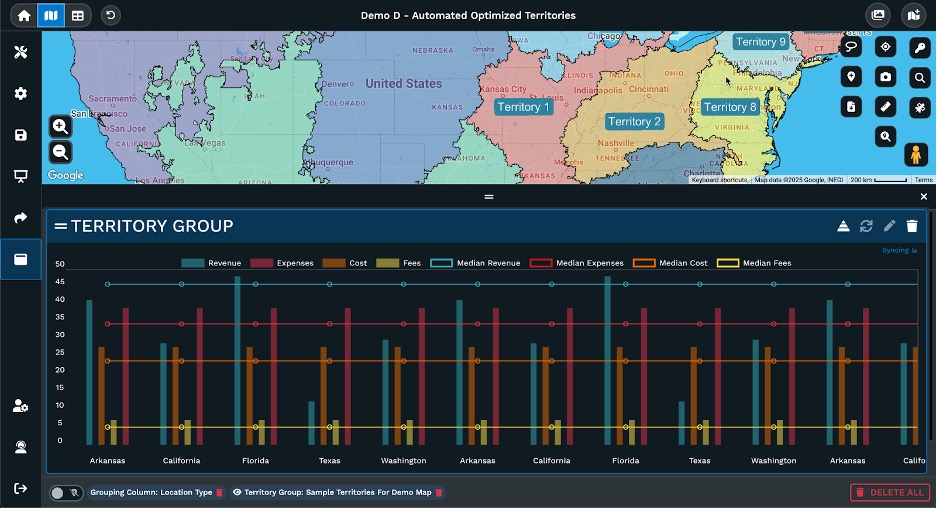Click the DELETE ALL button
This screenshot has height=508, width=936.
(890, 492)
